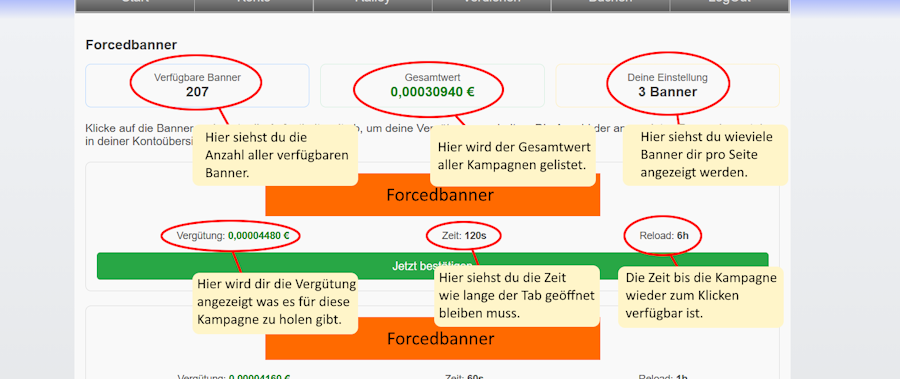The image size is (900, 379).
Task: Open the second orange Forcedbanner banner below
Action: [432, 338]
